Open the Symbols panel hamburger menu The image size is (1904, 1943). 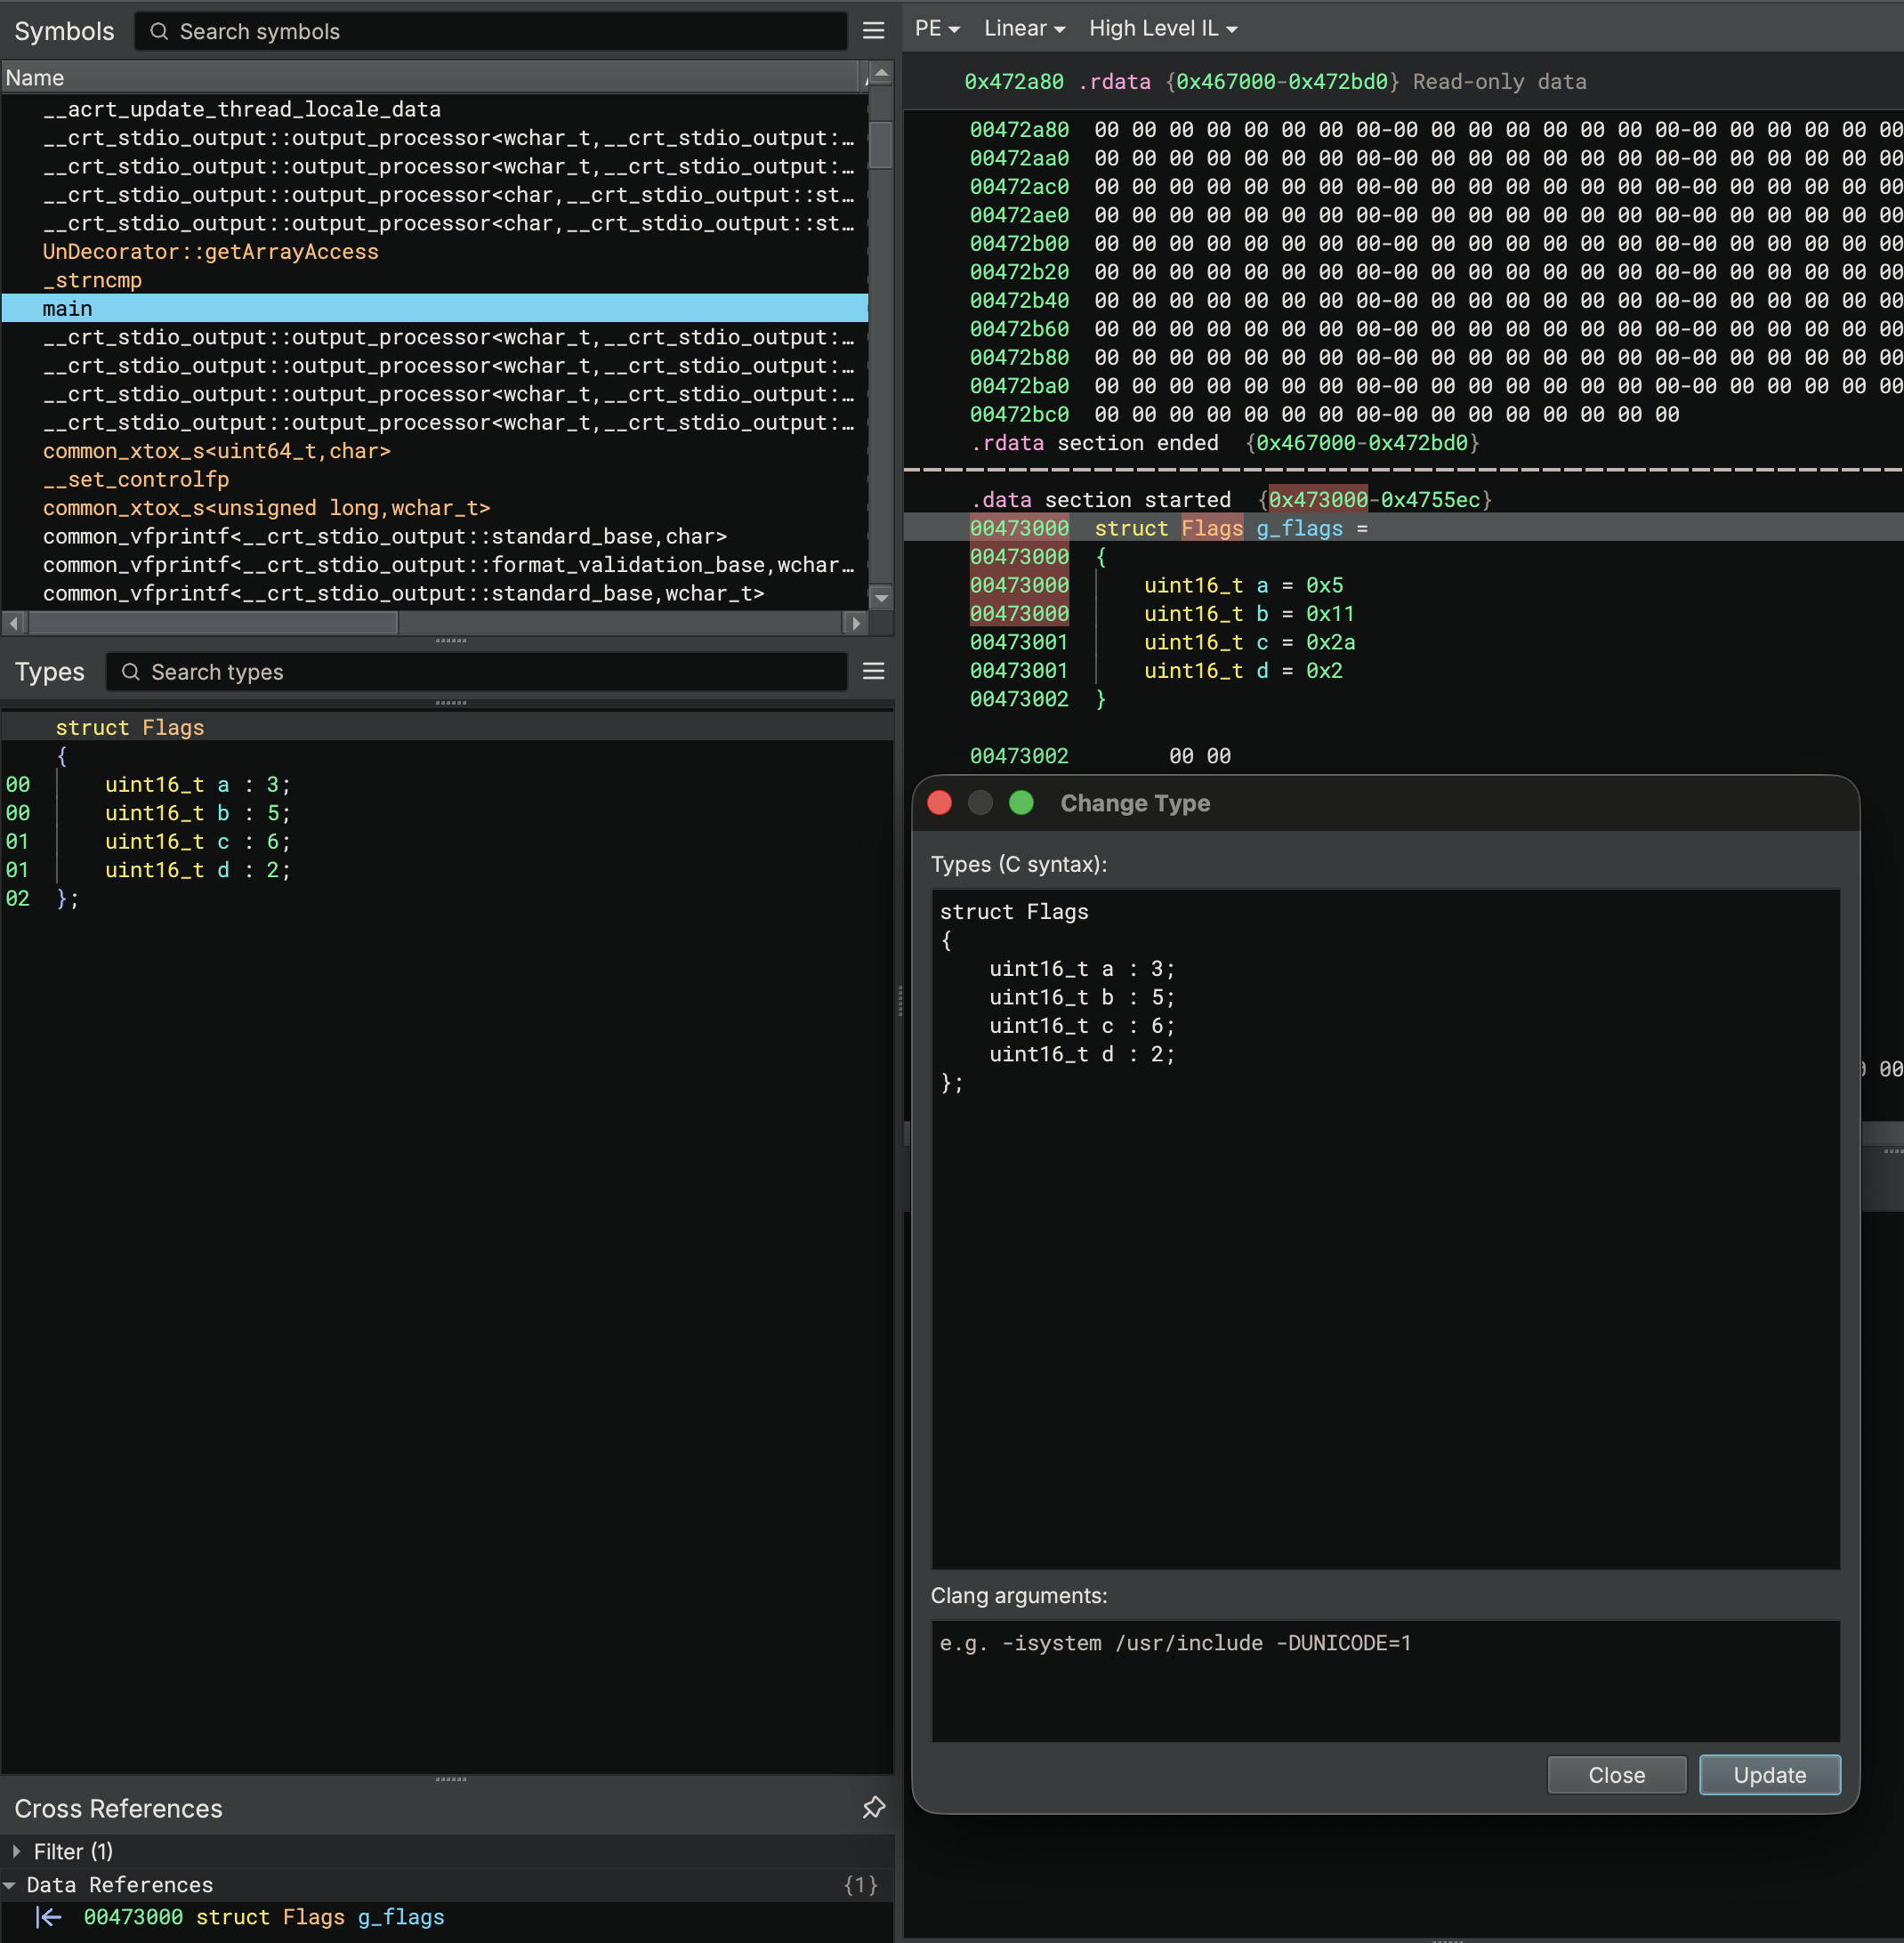click(873, 31)
